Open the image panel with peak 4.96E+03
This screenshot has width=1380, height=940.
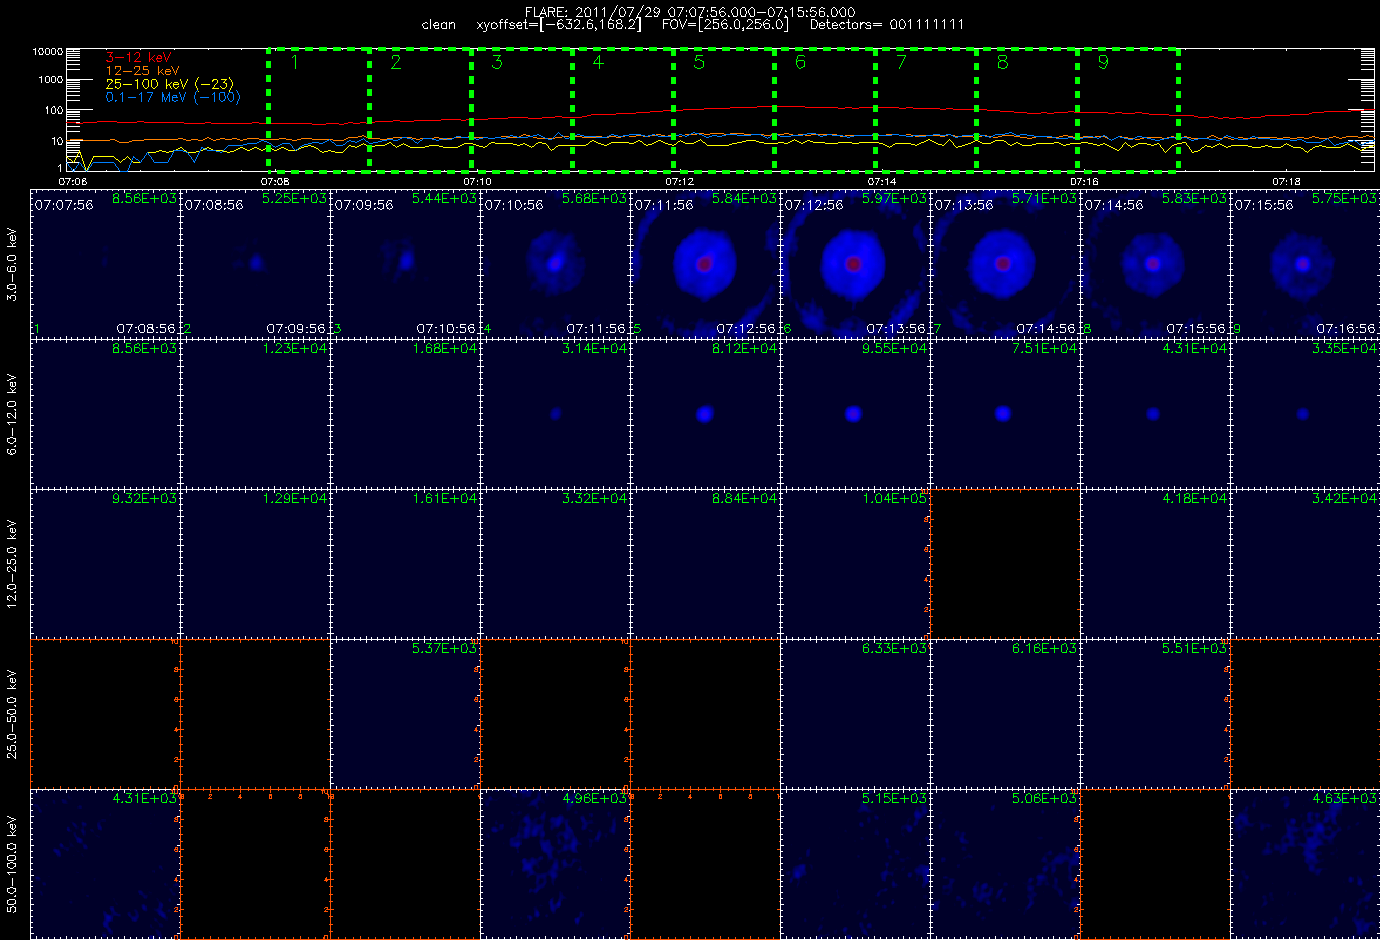click(x=555, y=863)
